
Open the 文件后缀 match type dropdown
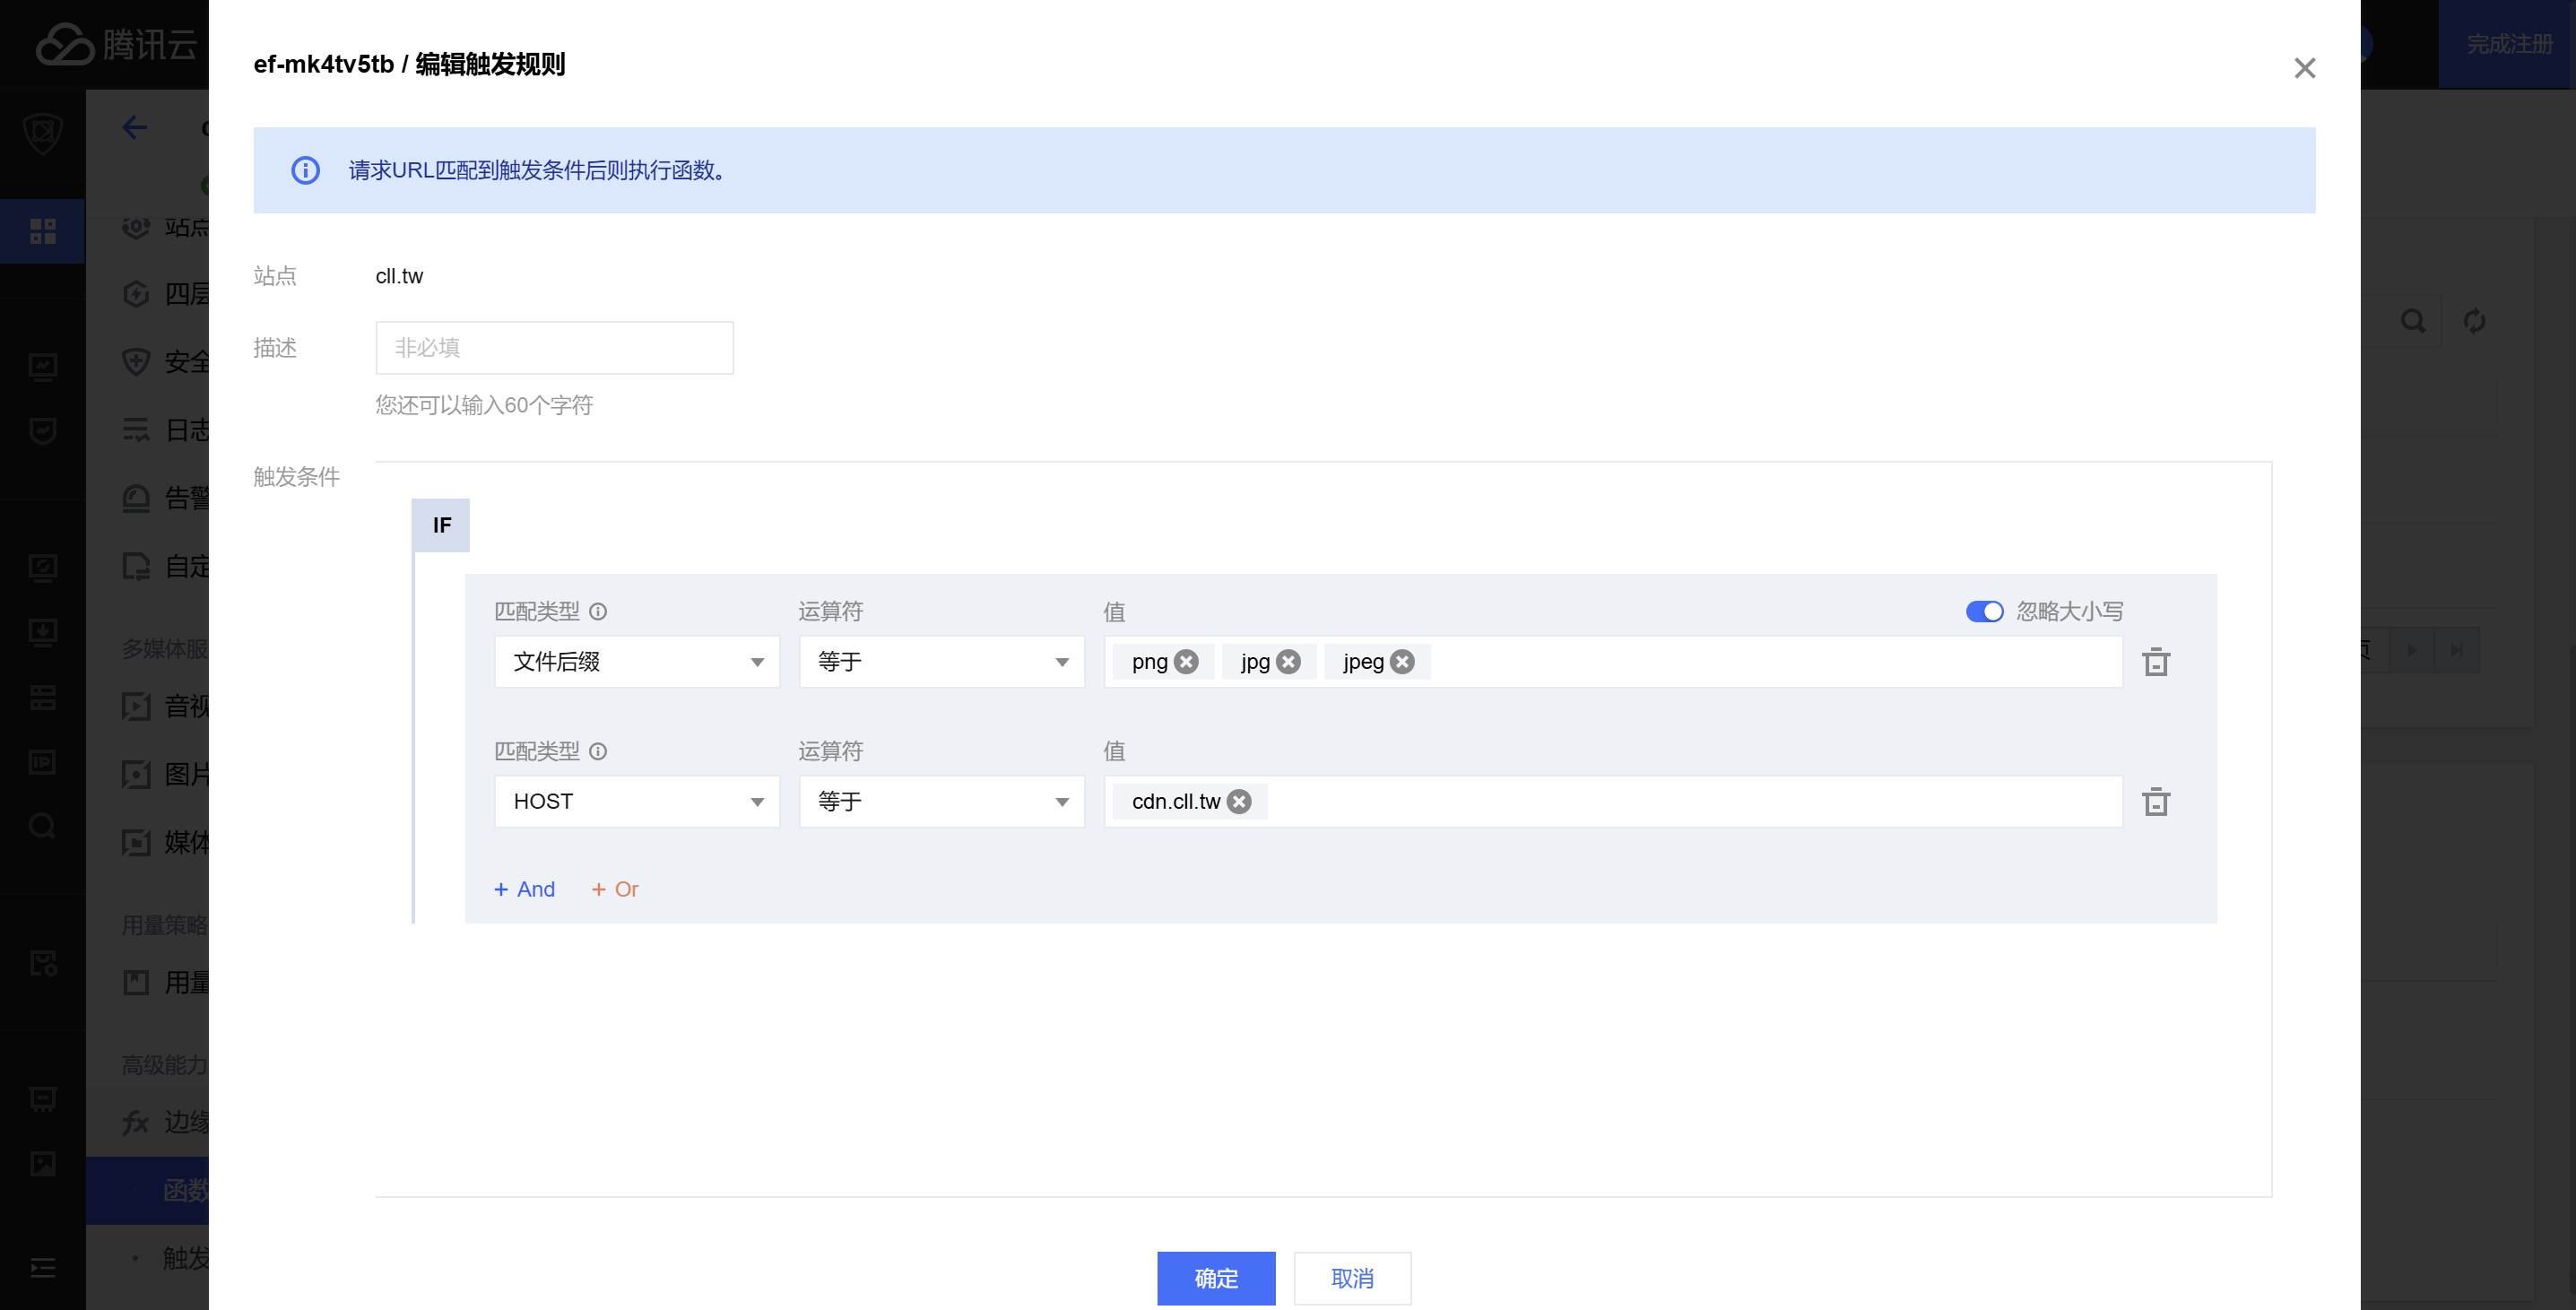click(637, 662)
